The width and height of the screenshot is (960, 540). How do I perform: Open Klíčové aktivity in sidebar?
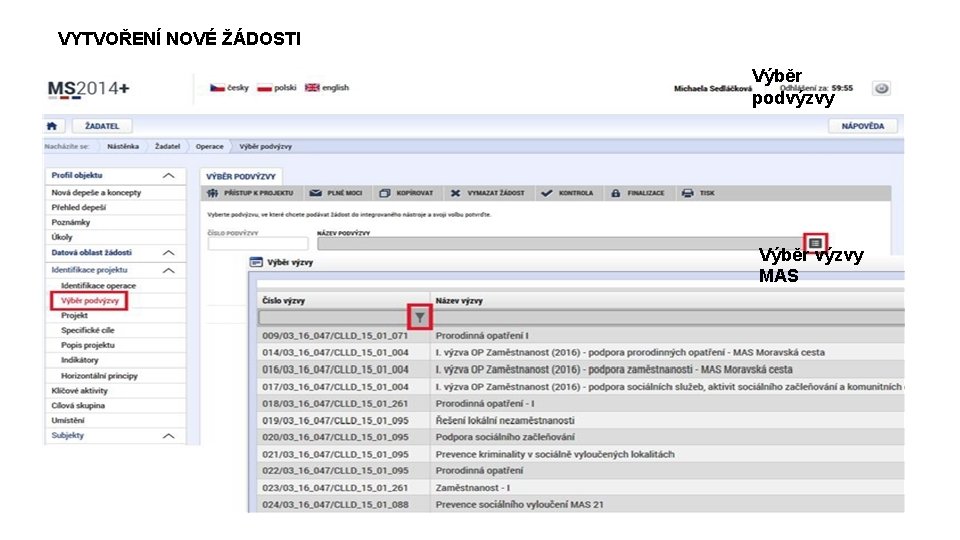80,391
